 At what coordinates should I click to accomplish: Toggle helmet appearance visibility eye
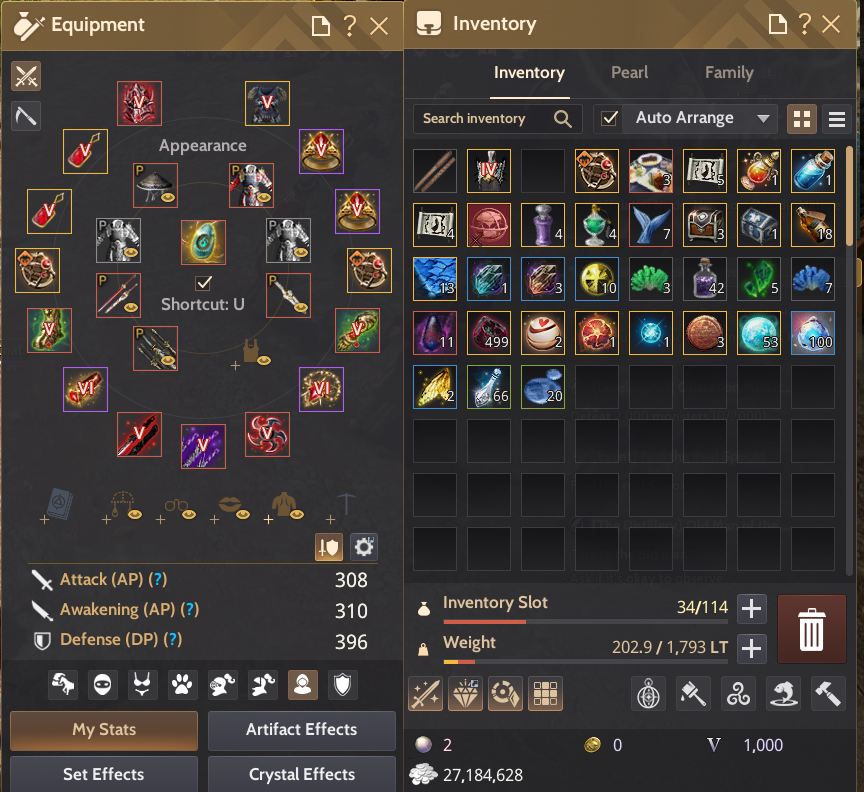[168, 197]
